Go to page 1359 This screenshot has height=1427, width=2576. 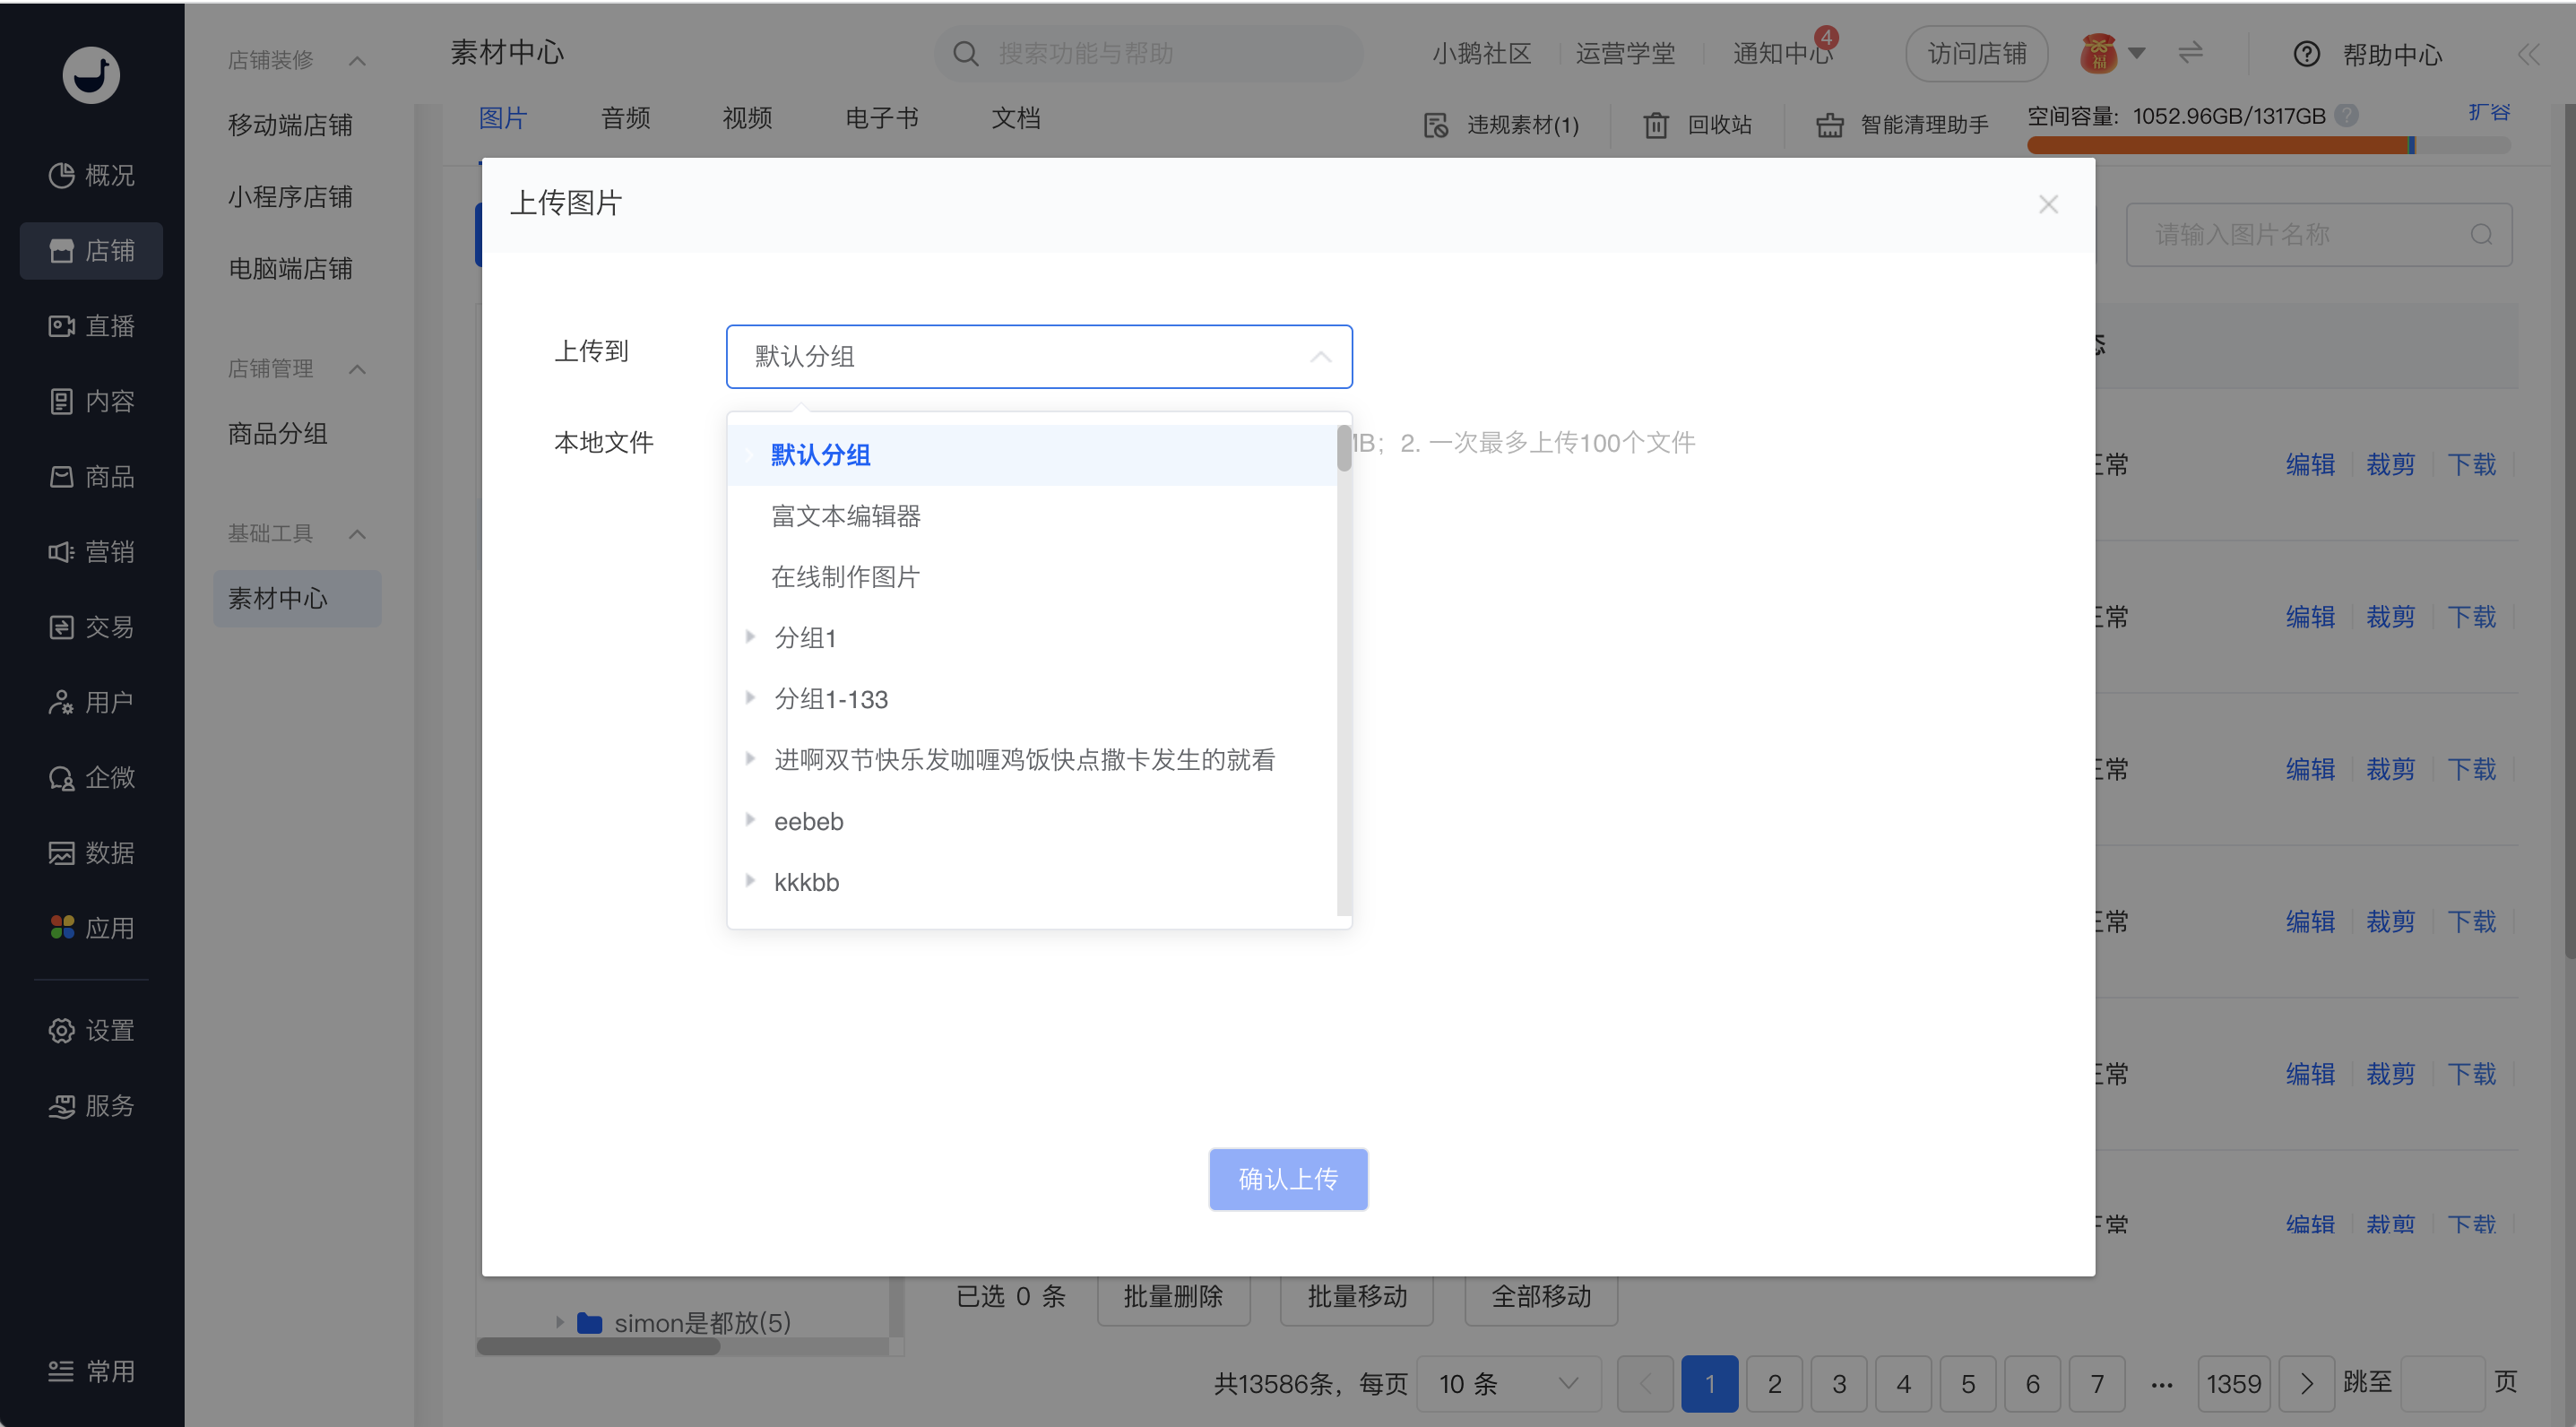pyautogui.click(x=2234, y=1383)
